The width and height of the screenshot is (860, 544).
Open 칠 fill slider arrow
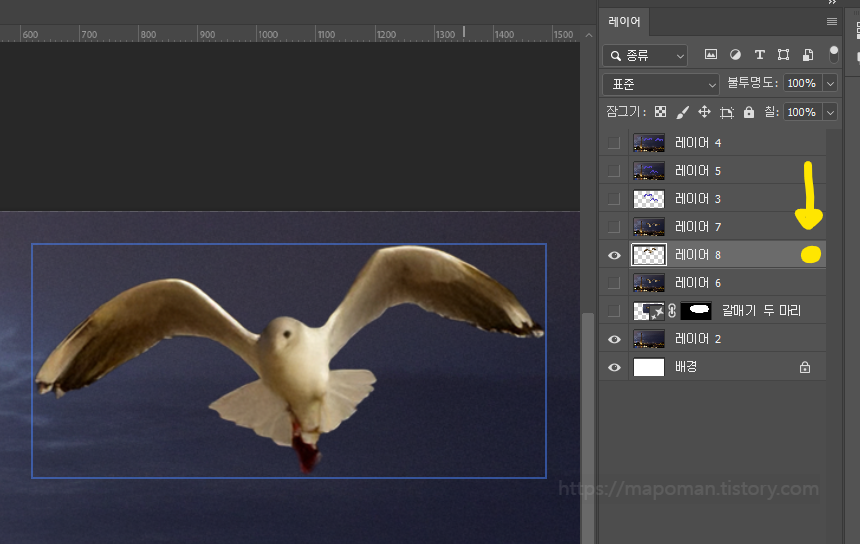[x=830, y=112]
